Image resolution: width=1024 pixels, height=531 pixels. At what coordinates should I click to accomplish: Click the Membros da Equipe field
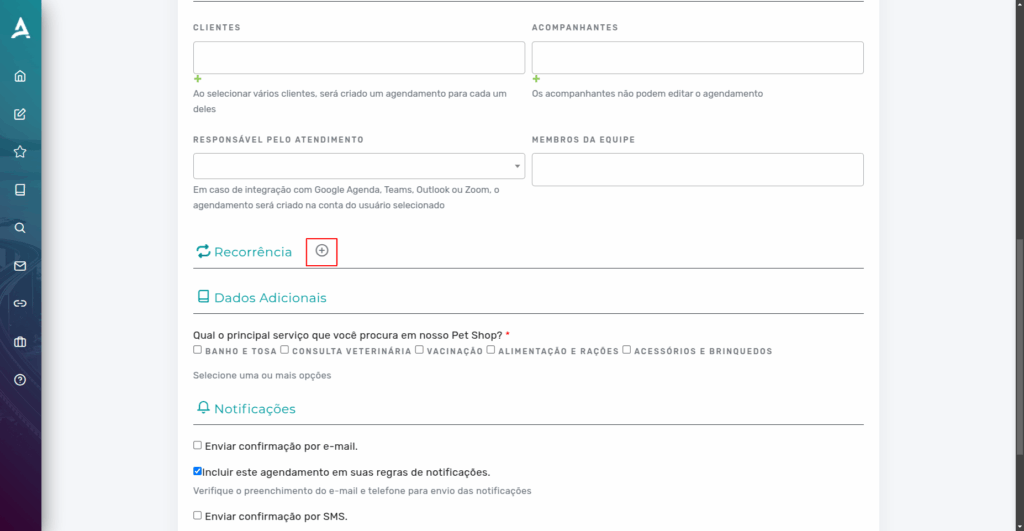697,170
